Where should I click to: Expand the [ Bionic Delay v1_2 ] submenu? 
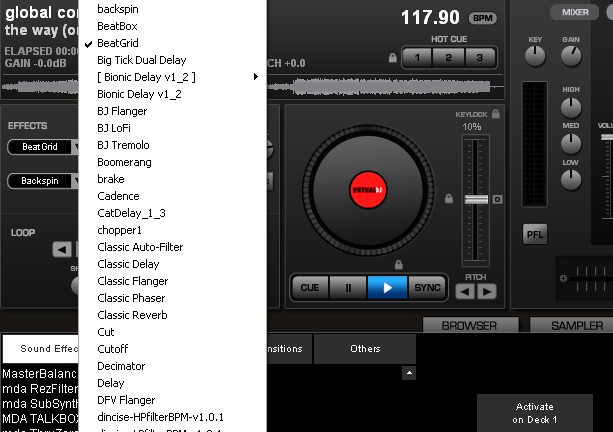pos(172,77)
